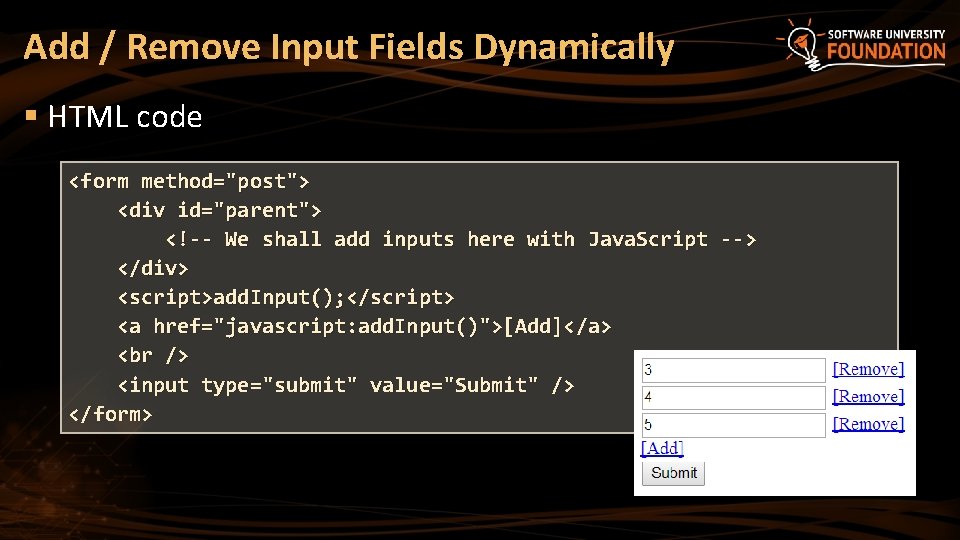The width and height of the screenshot is (960, 540).
Task: Click the Software University Foundation logo
Action: tap(862, 45)
